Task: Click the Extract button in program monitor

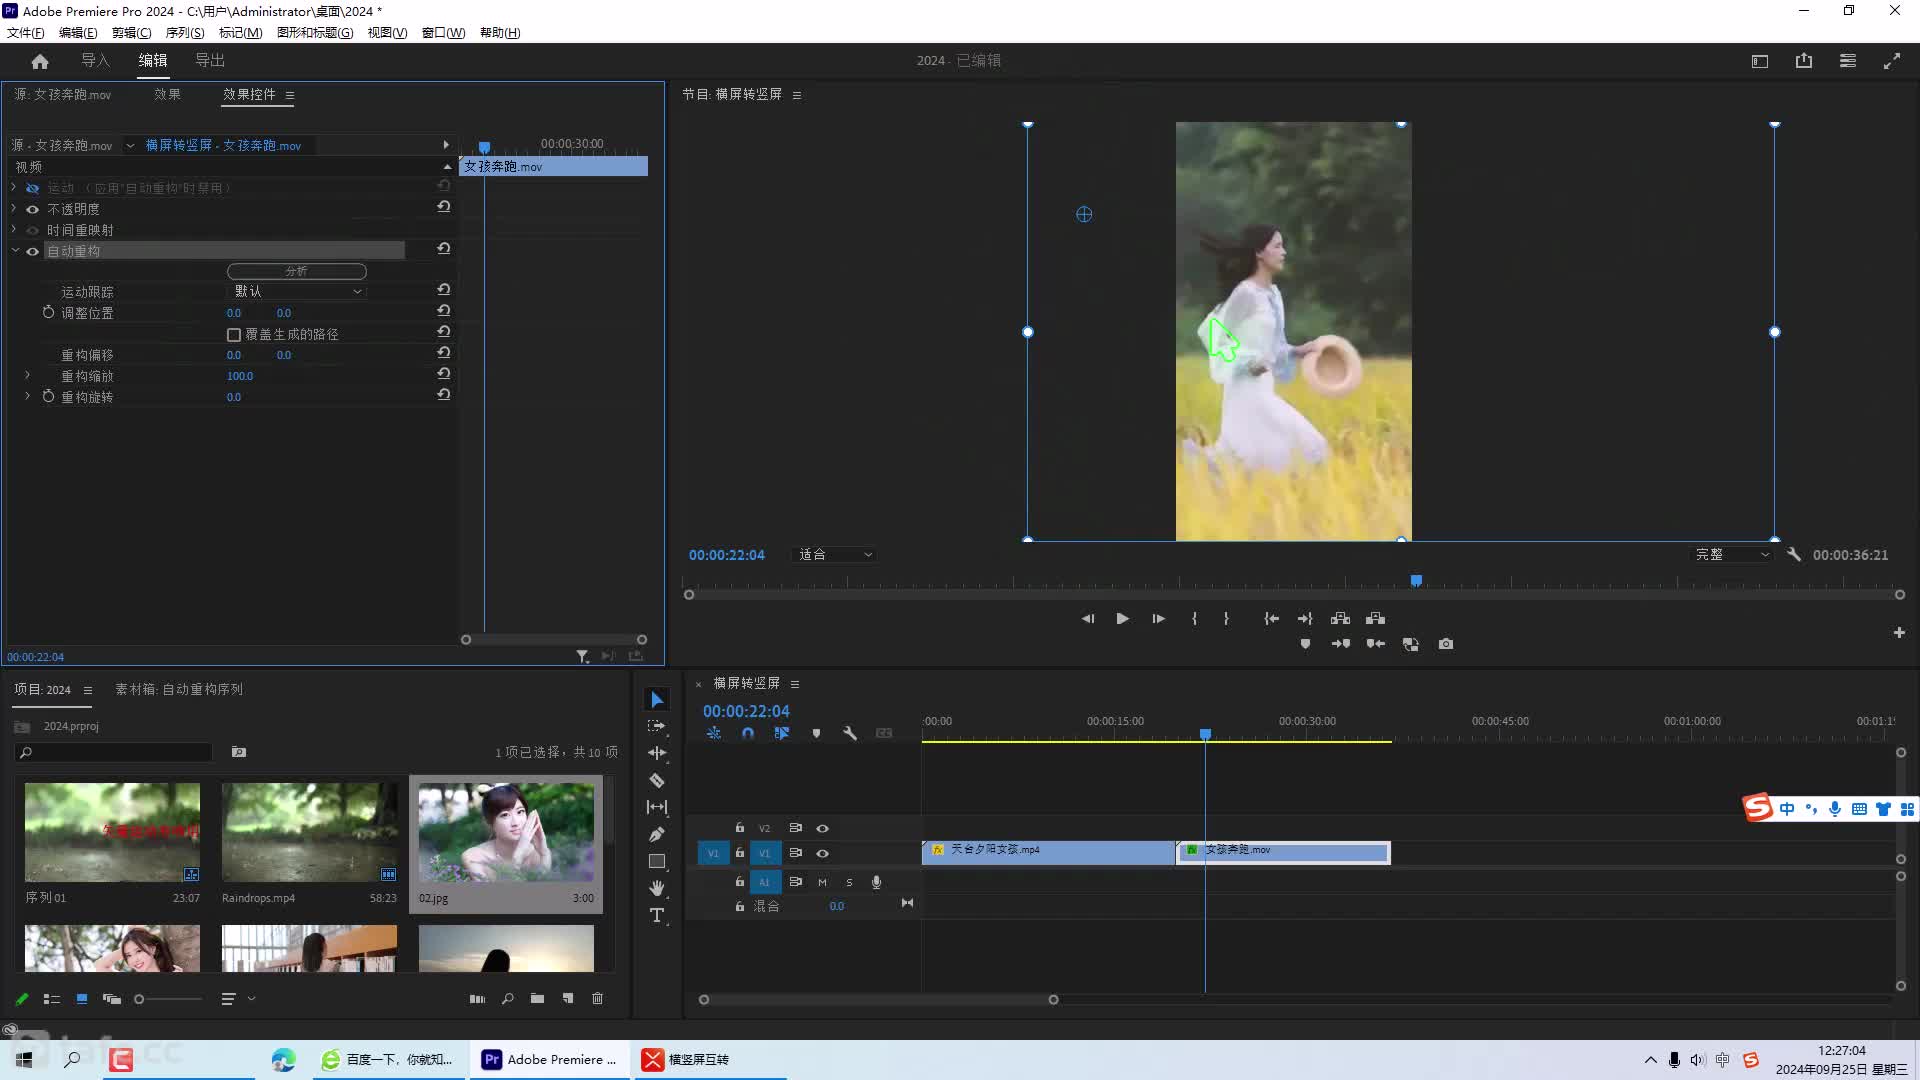Action: point(1376,618)
